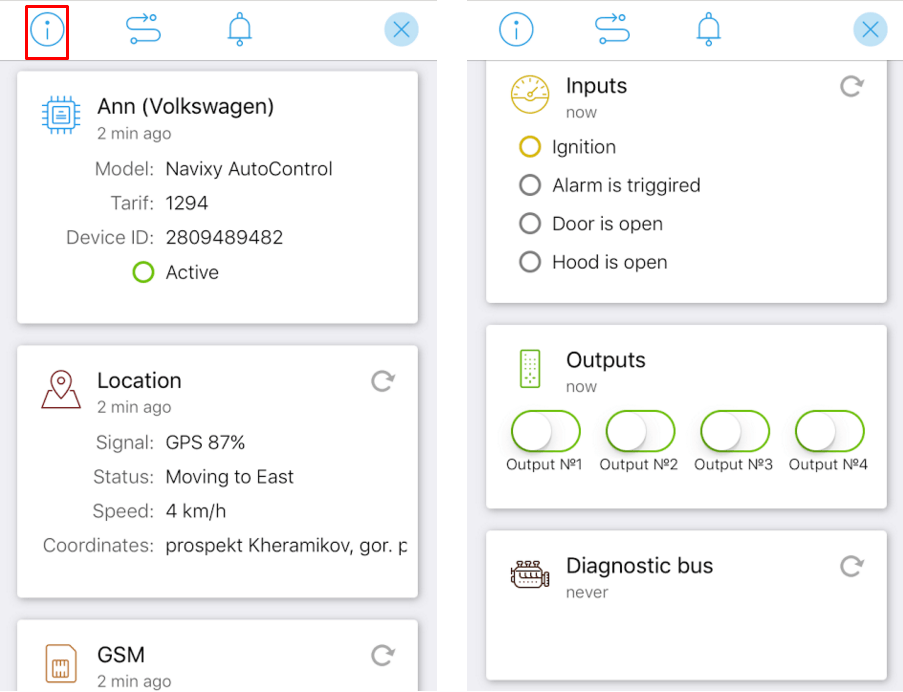This screenshot has height=692, width=903.
Task: Select the Ignition input indicator
Action: [x=530, y=146]
